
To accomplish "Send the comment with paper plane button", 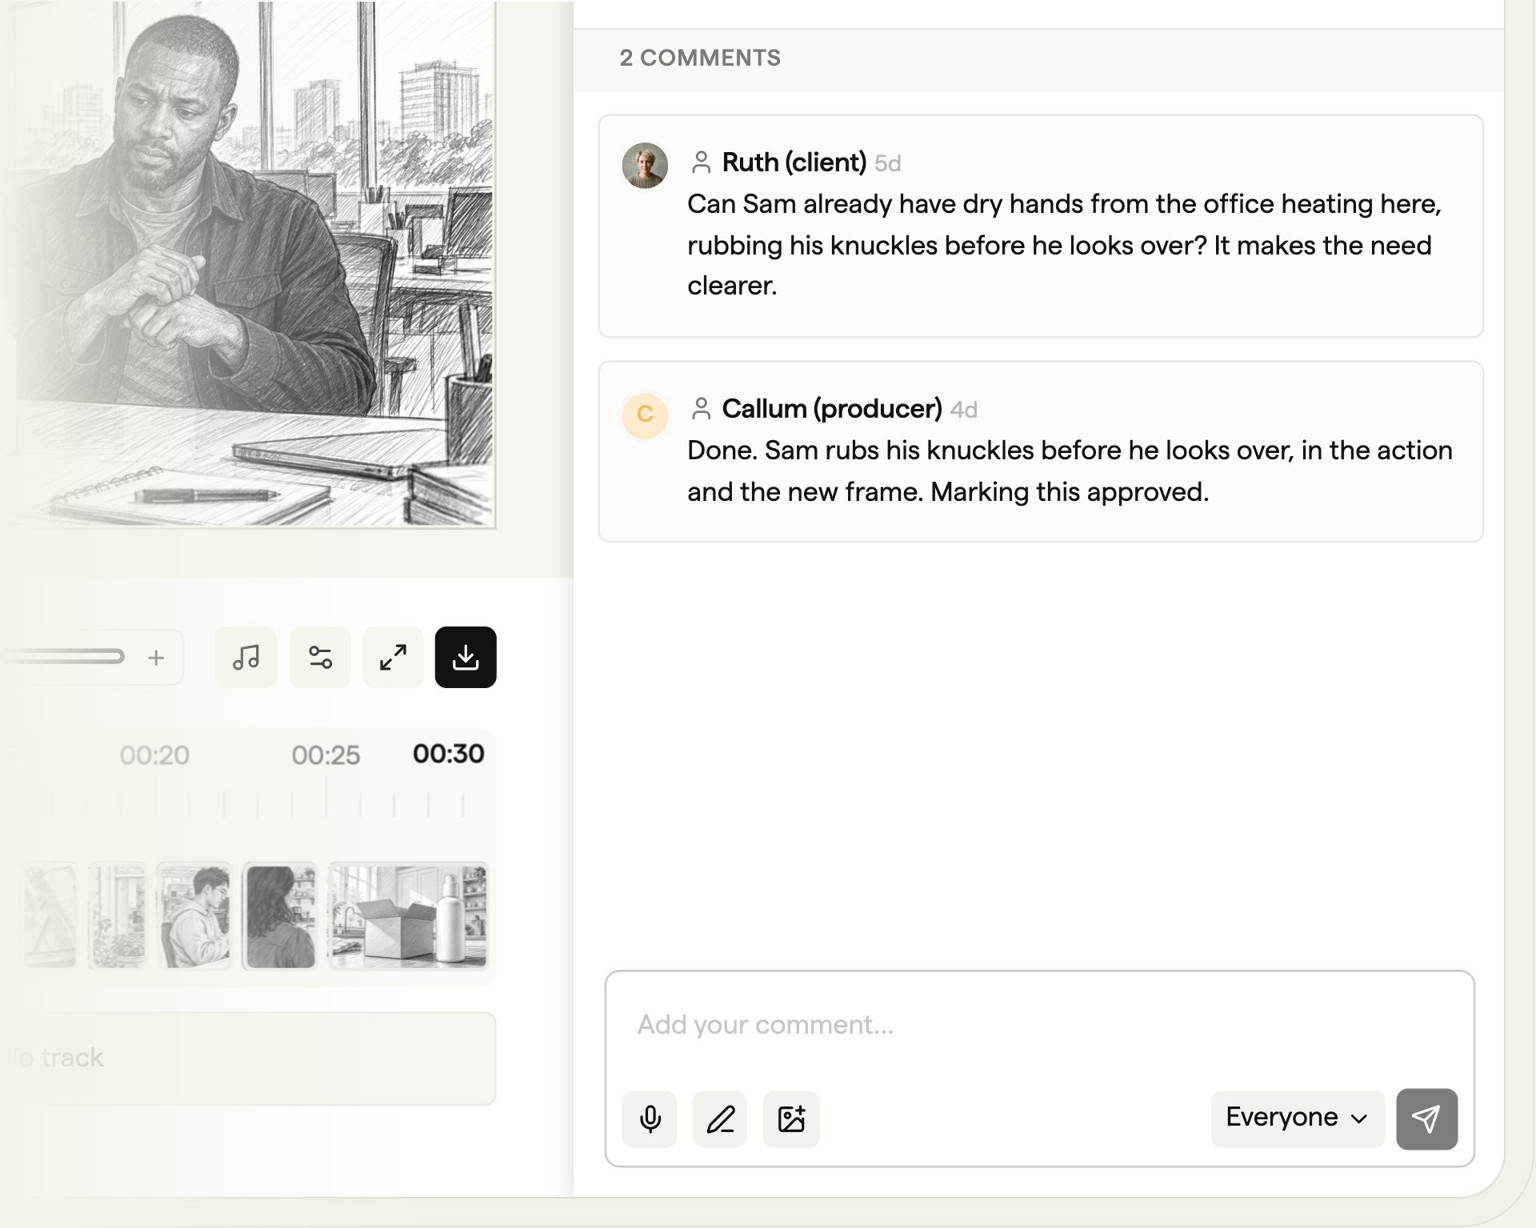I will (x=1427, y=1118).
